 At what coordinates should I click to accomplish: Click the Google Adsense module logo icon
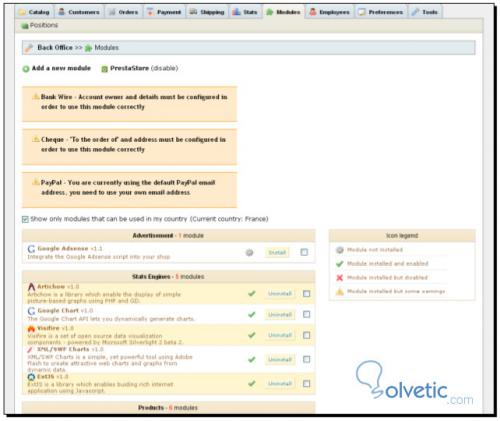[31, 249]
